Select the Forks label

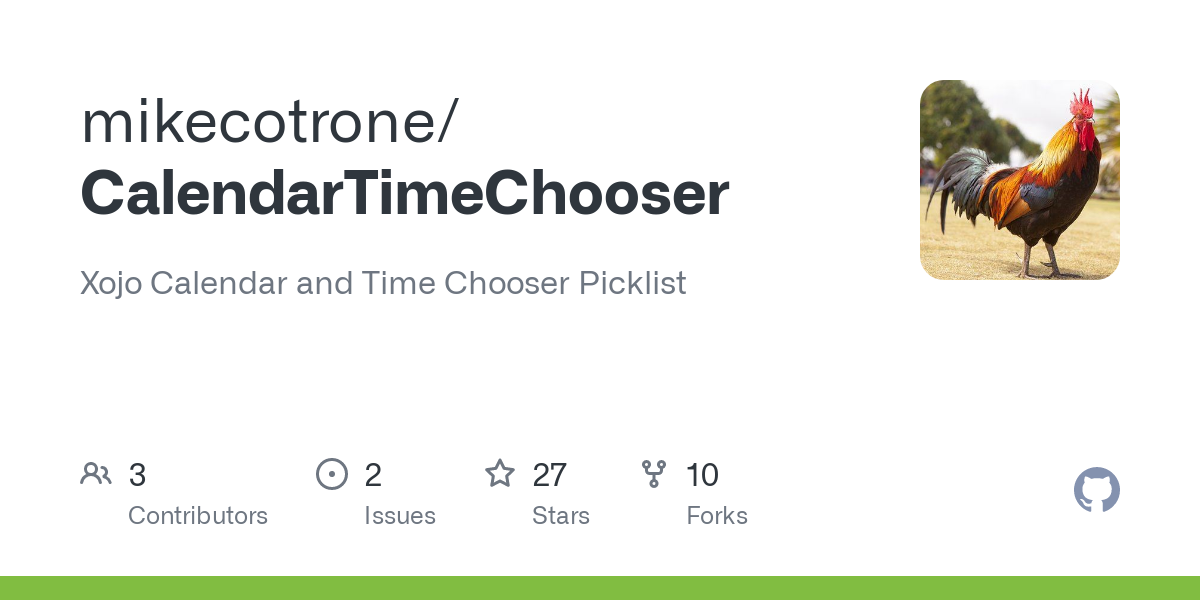pyautogui.click(x=717, y=516)
